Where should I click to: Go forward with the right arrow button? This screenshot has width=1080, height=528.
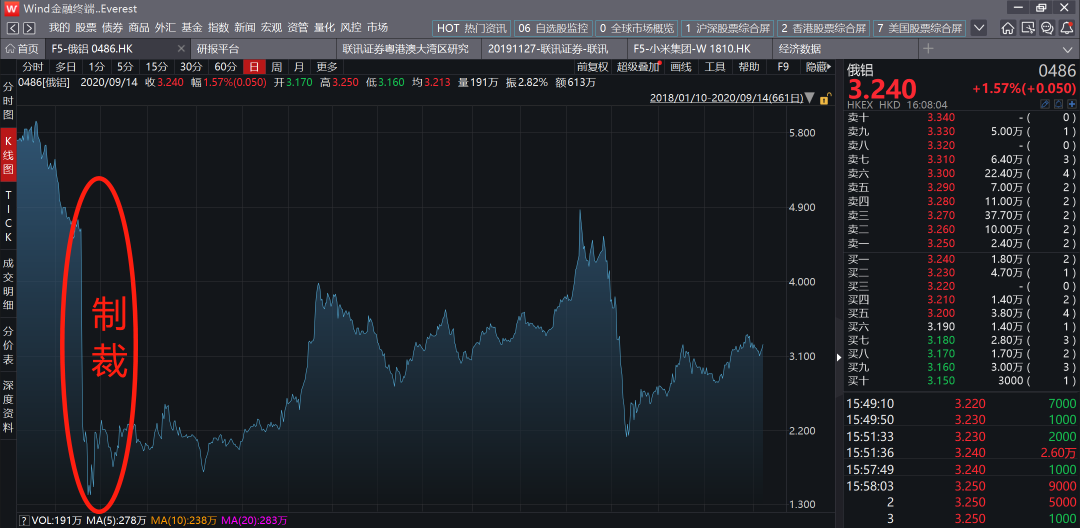[x=29, y=28]
